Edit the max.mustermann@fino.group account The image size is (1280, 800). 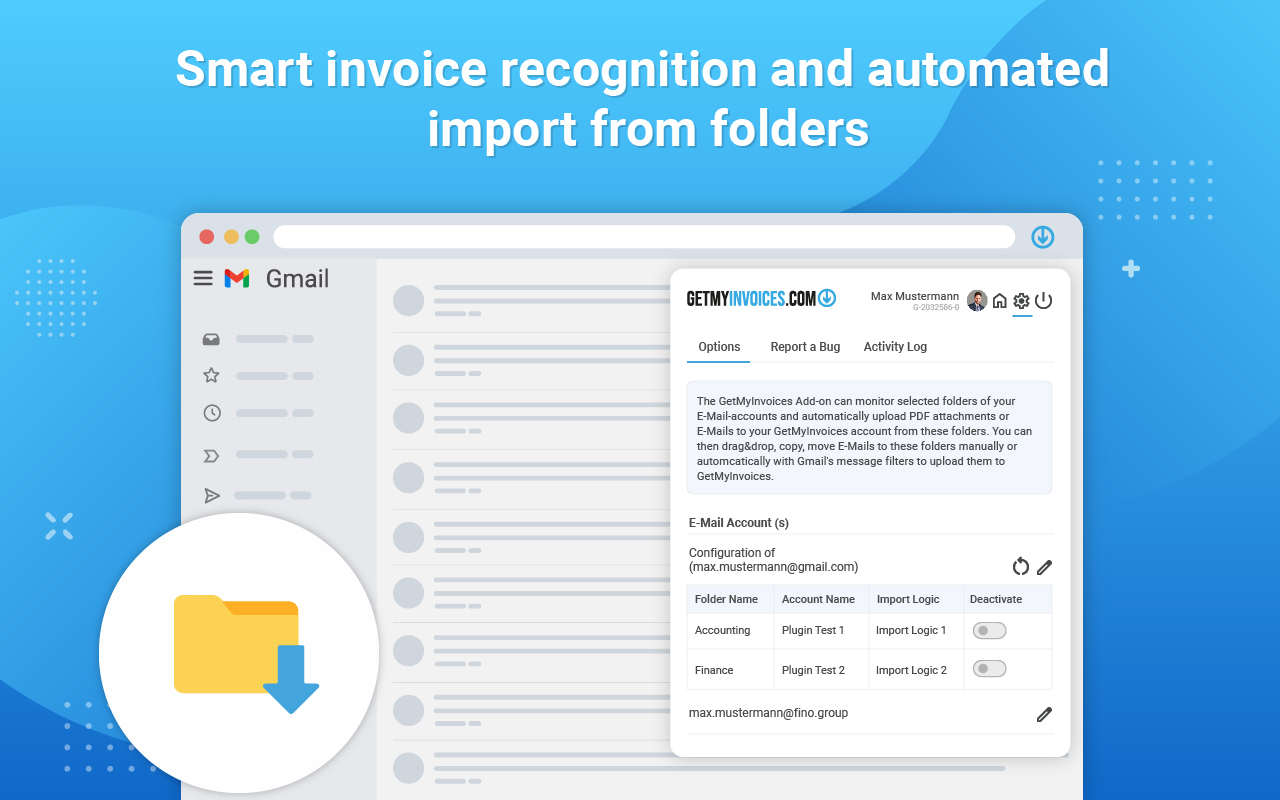[x=1044, y=714]
